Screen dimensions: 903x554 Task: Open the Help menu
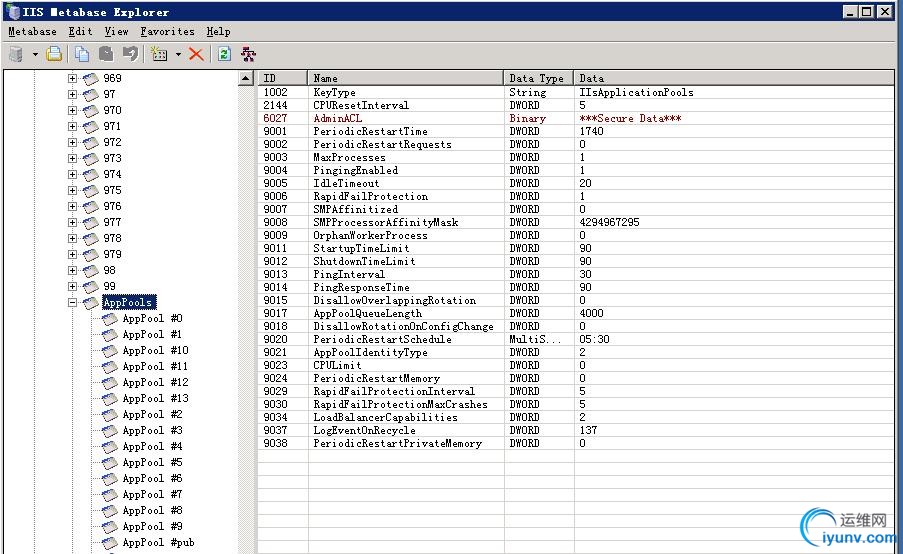pyautogui.click(x=218, y=32)
